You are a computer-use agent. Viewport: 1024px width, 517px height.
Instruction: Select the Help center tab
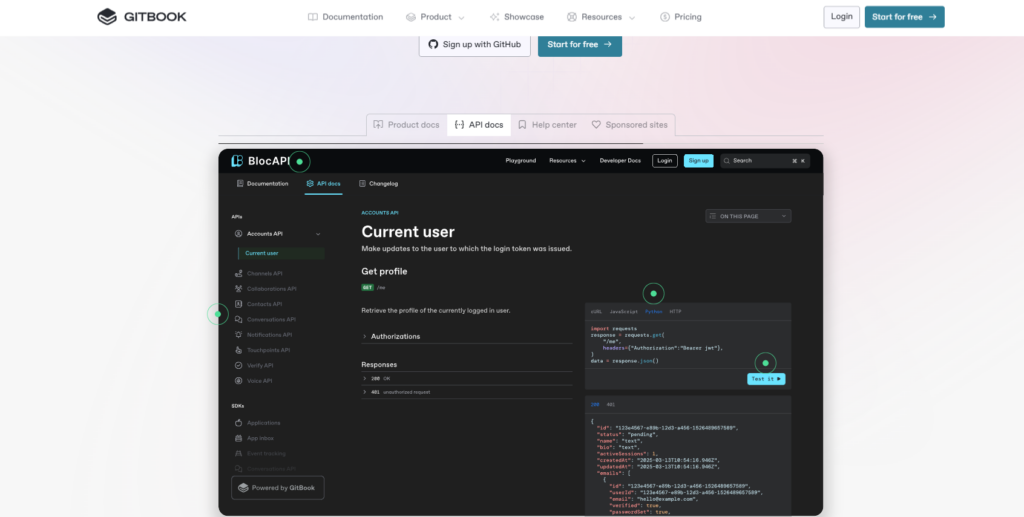click(x=547, y=125)
